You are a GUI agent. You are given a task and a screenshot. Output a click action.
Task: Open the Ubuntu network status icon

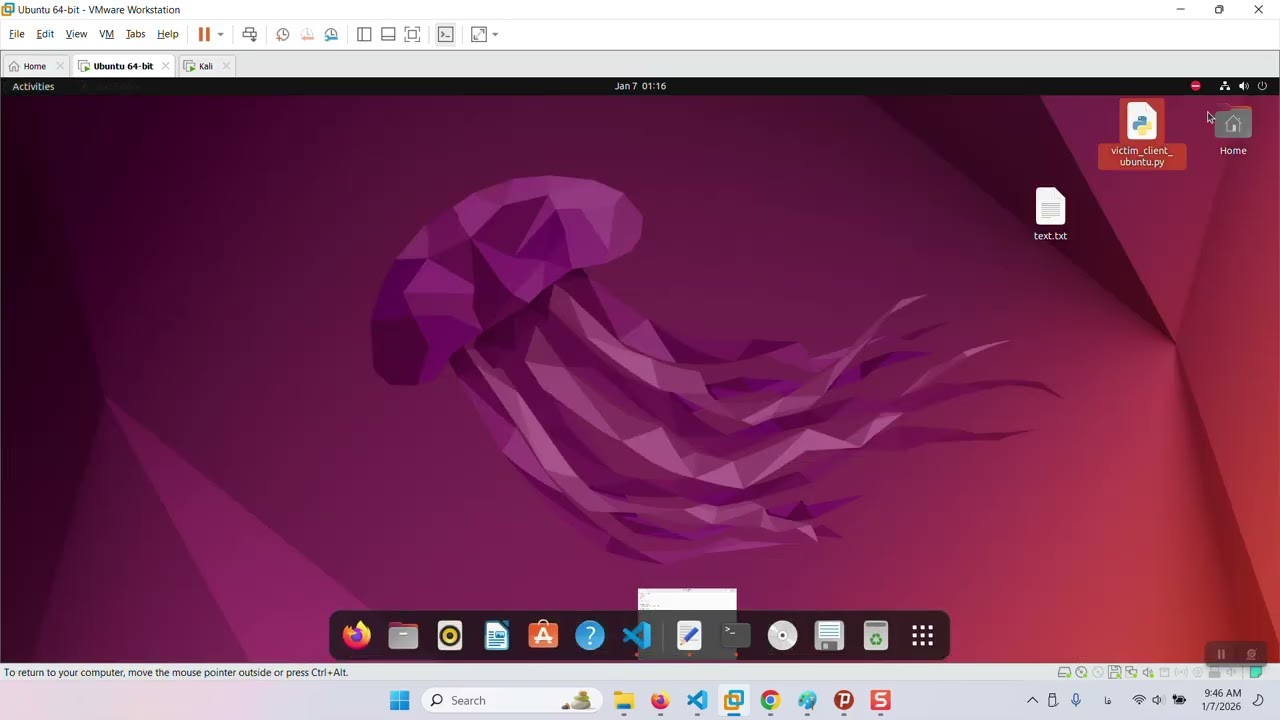(x=1225, y=86)
